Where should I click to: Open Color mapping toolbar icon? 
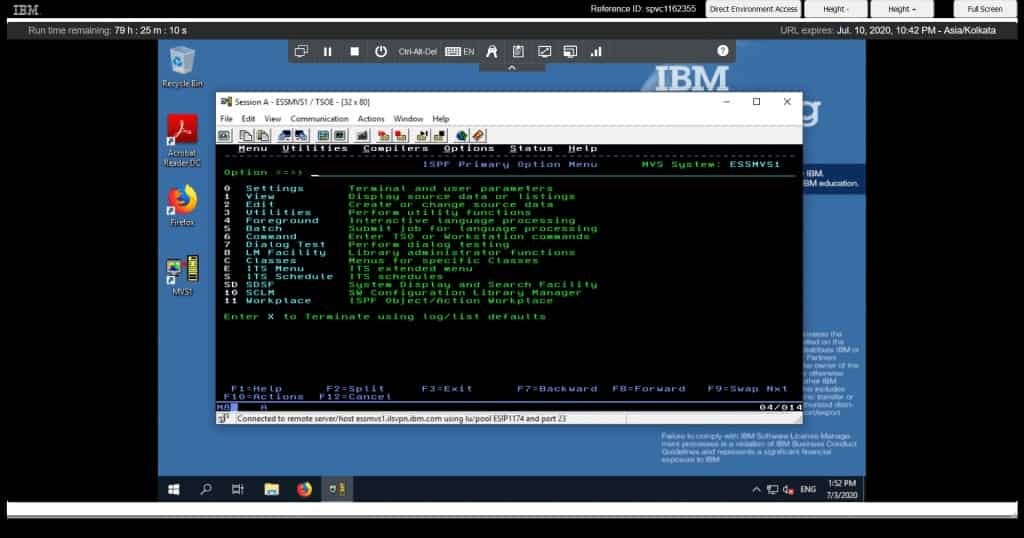click(x=340, y=135)
